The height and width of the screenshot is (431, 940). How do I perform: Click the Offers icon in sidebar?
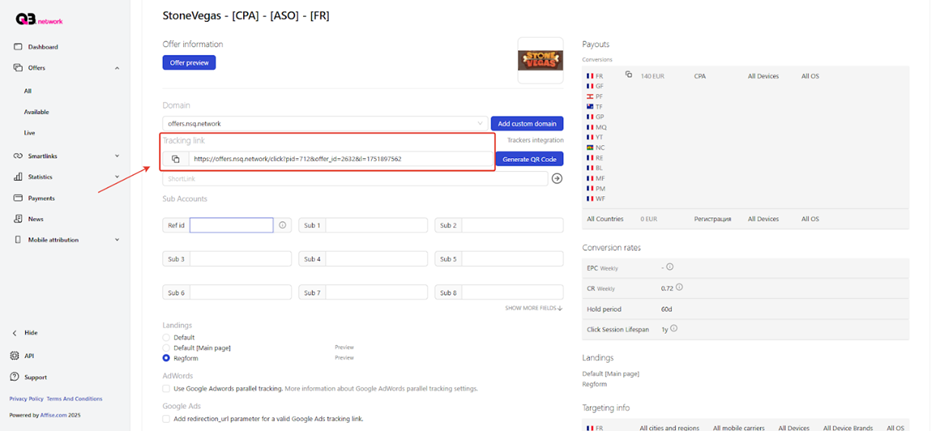[17, 68]
